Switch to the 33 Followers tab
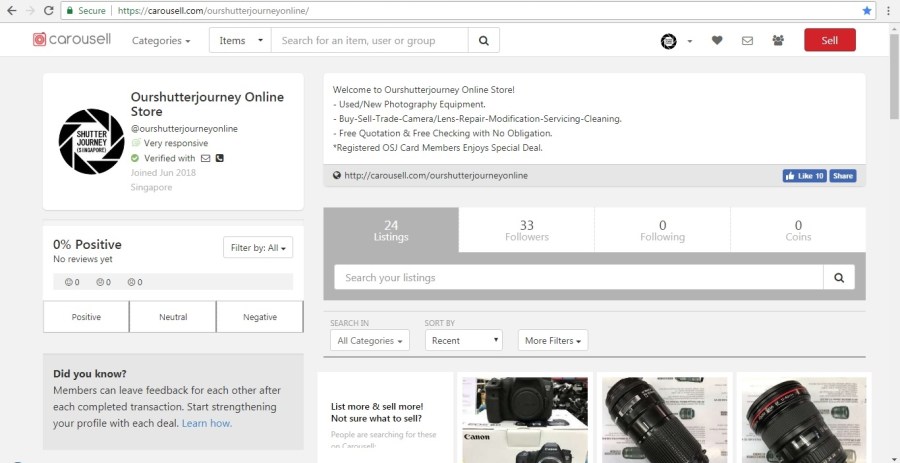900x463 pixels. (x=526, y=230)
